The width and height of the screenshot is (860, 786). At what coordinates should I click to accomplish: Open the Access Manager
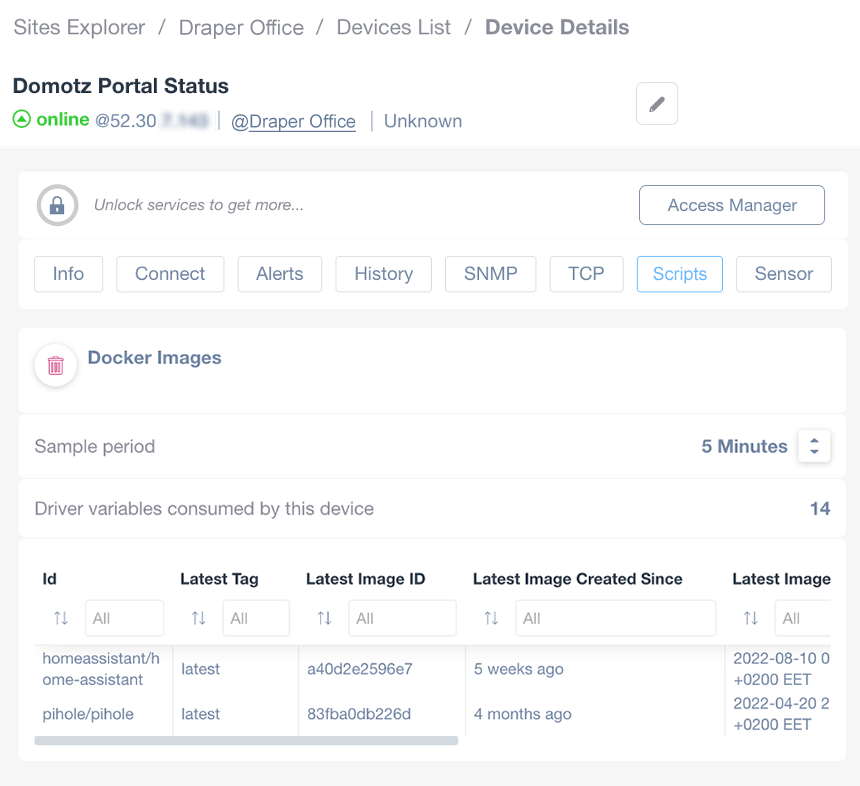(732, 205)
